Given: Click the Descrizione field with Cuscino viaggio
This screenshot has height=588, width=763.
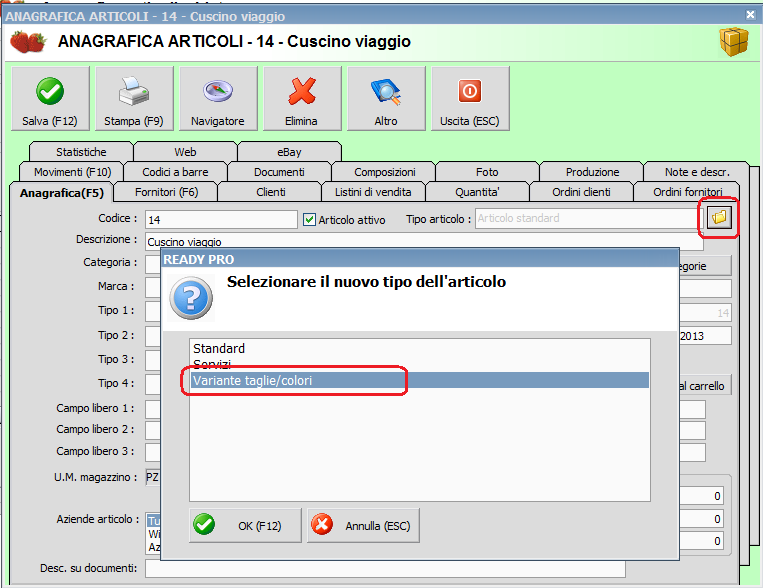Looking at the screenshot, I should click(424, 242).
